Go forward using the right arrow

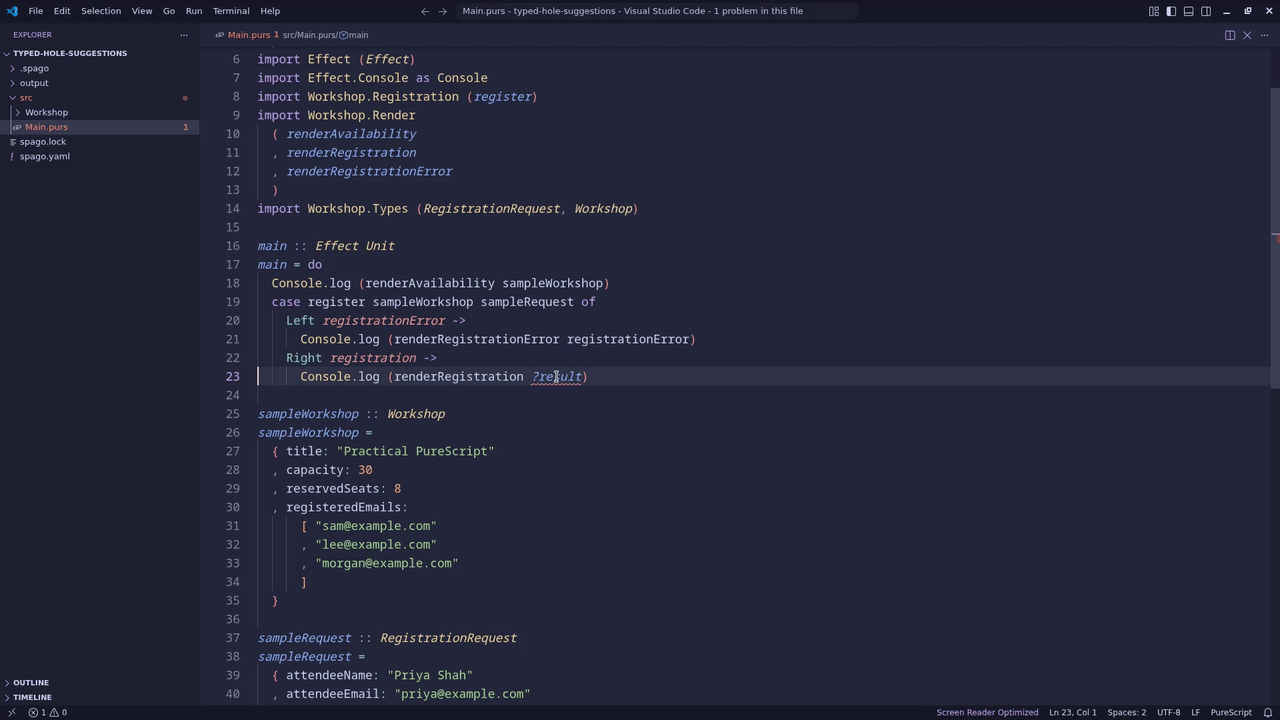coord(443,11)
